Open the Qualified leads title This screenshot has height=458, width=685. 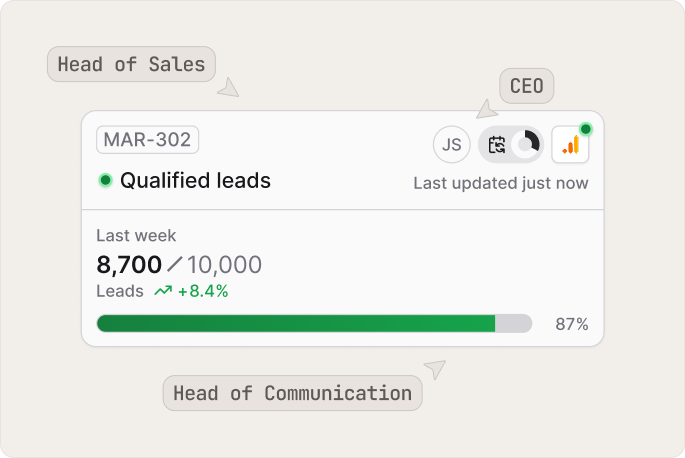pos(195,181)
